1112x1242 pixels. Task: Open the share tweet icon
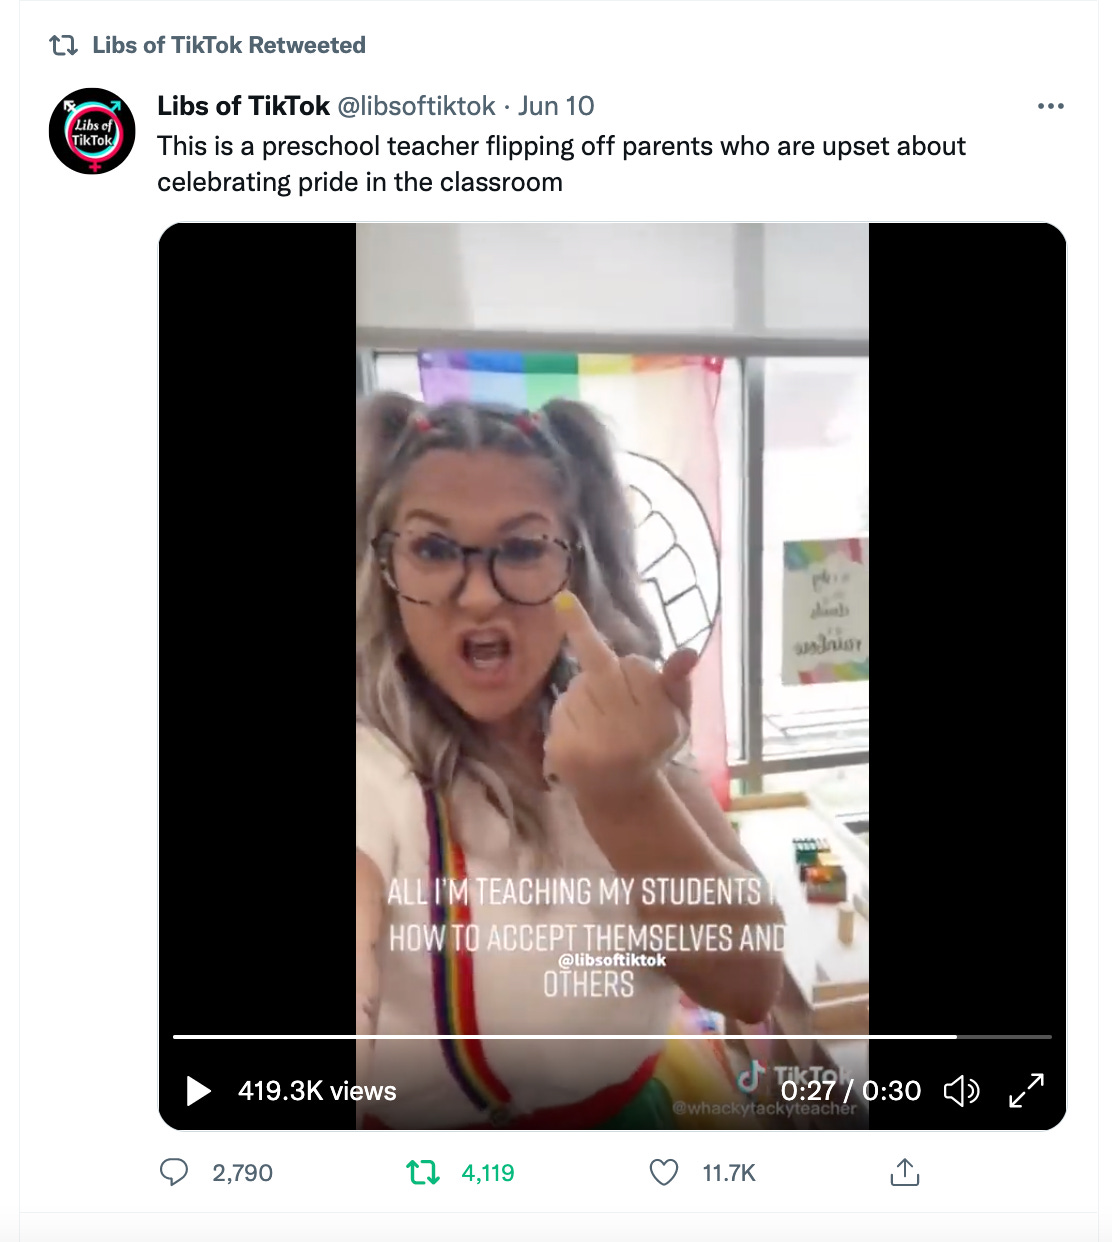tap(905, 1172)
